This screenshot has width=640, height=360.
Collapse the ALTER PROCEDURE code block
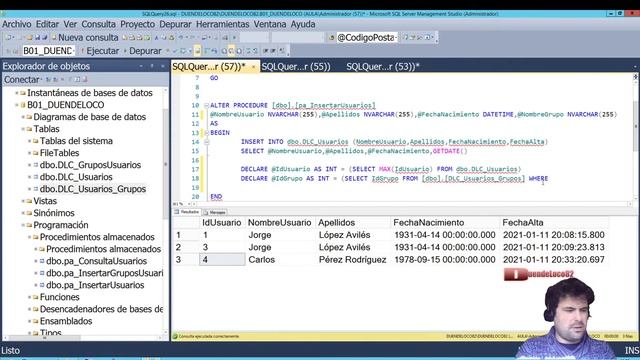coord(207,105)
